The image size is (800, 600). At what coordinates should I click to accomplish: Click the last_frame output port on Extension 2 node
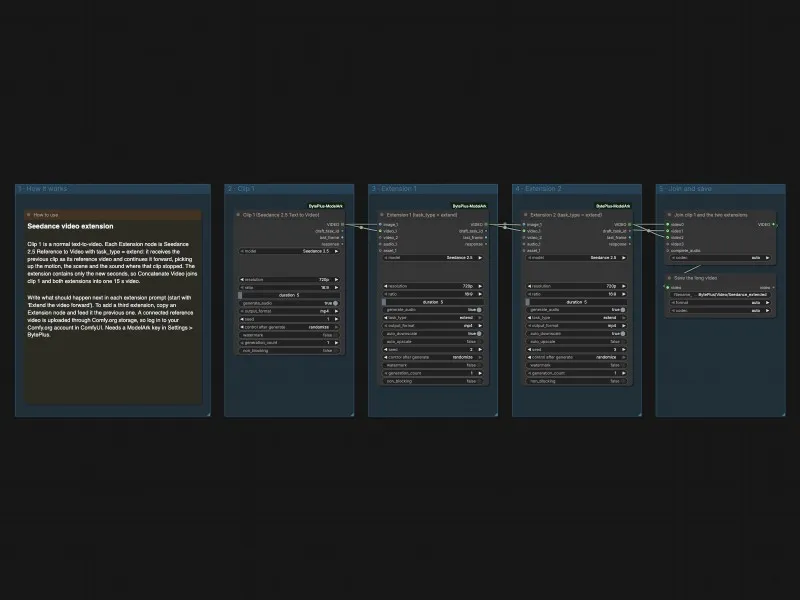[x=630, y=238]
